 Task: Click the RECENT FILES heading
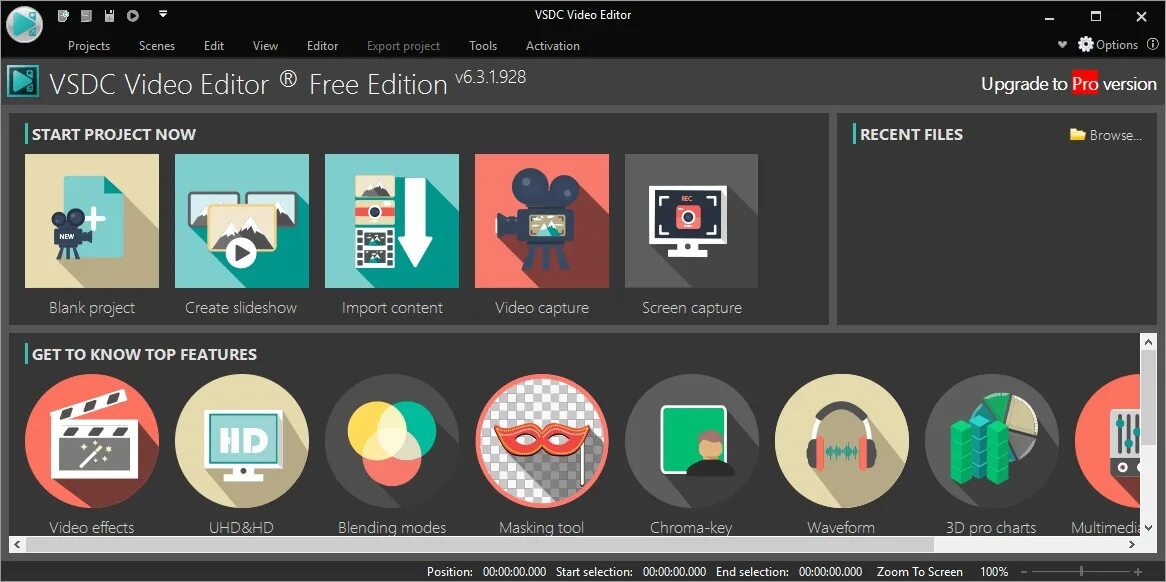[911, 135]
